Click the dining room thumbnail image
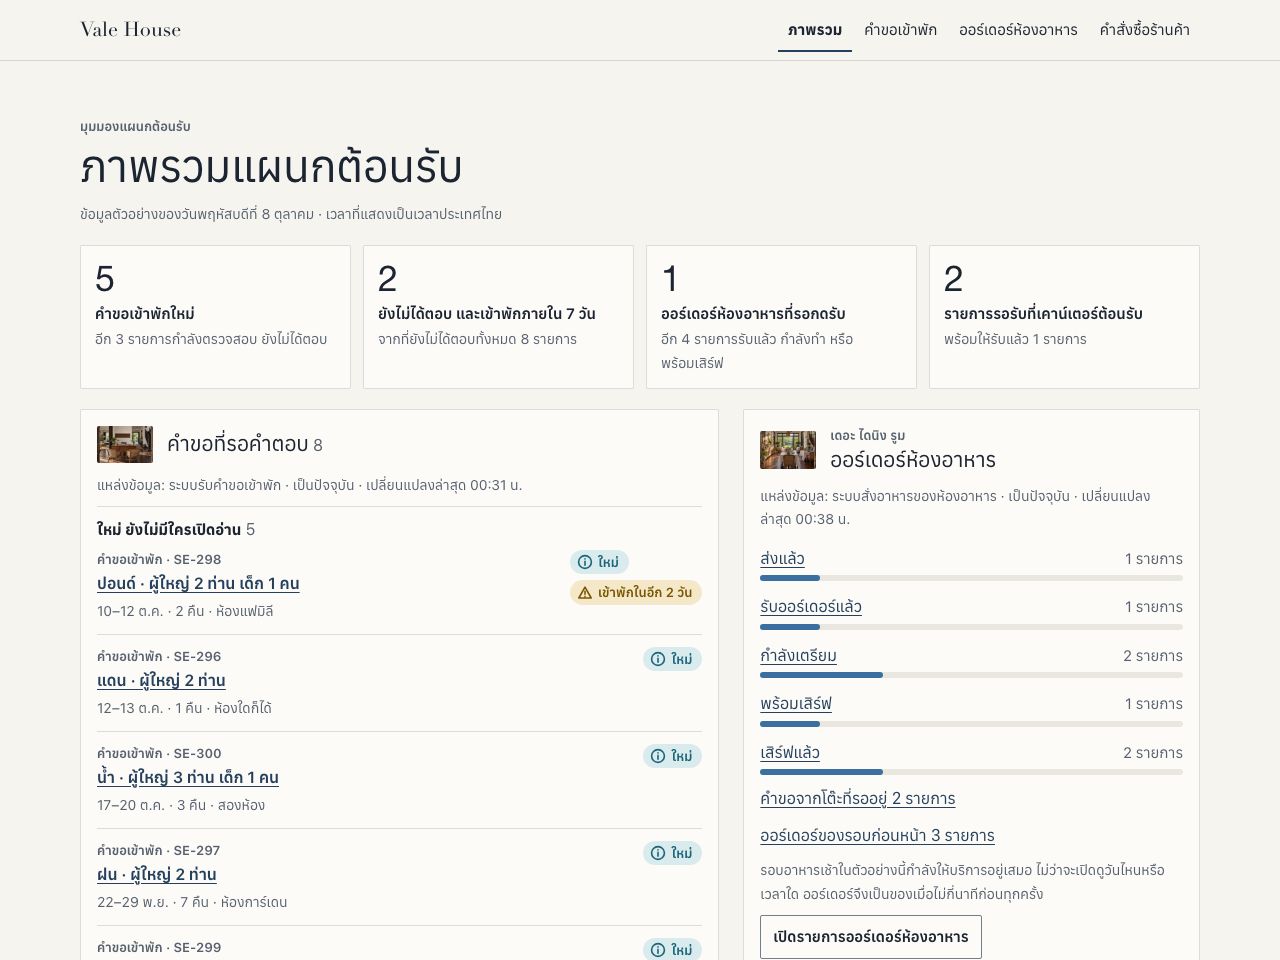The height and width of the screenshot is (960, 1280). pyautogui.click(x=788, y=450)
